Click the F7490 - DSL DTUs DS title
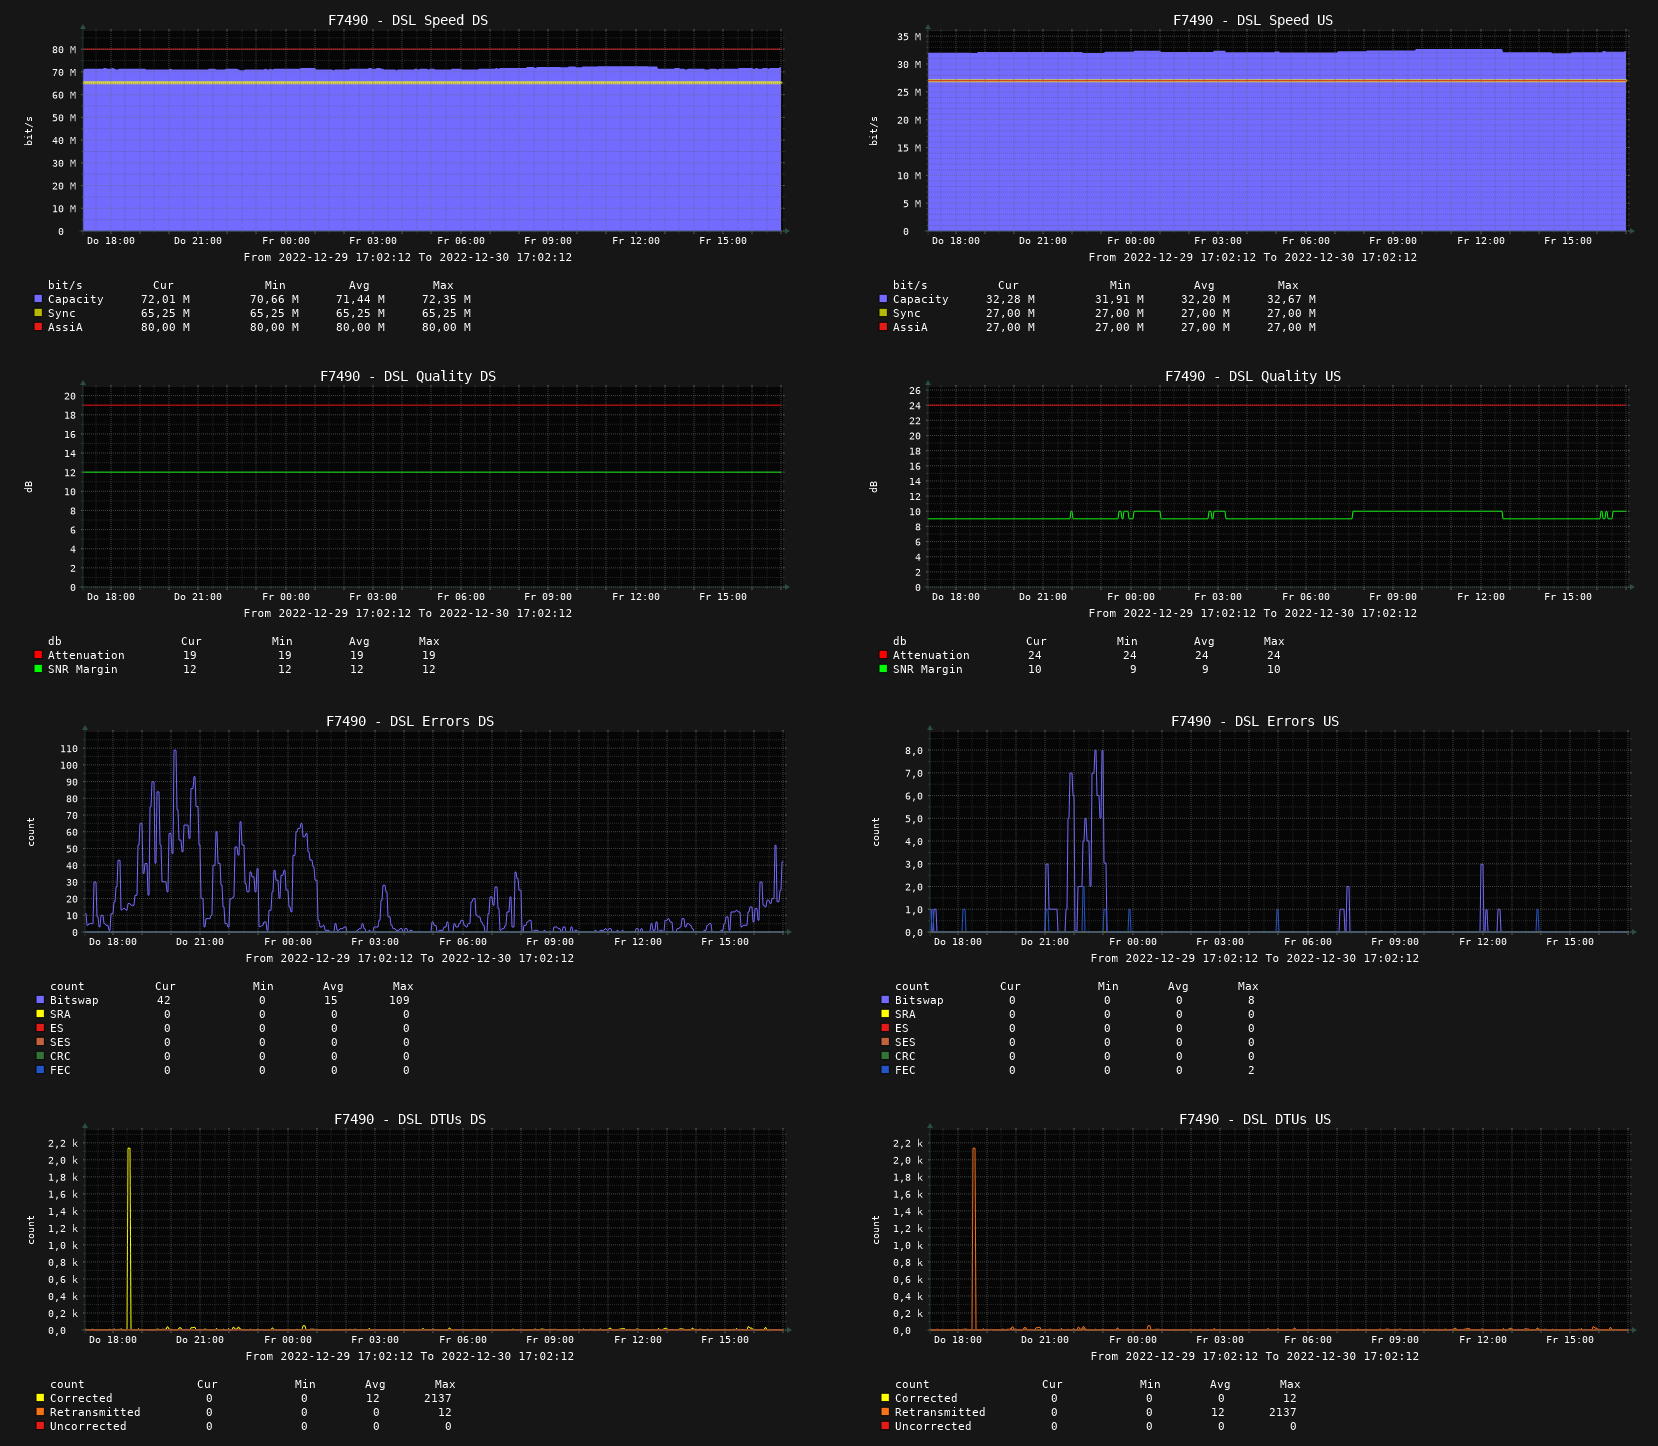Screen dimensions: 1658x1446 pyautogui.click(x=410, y=1119)
